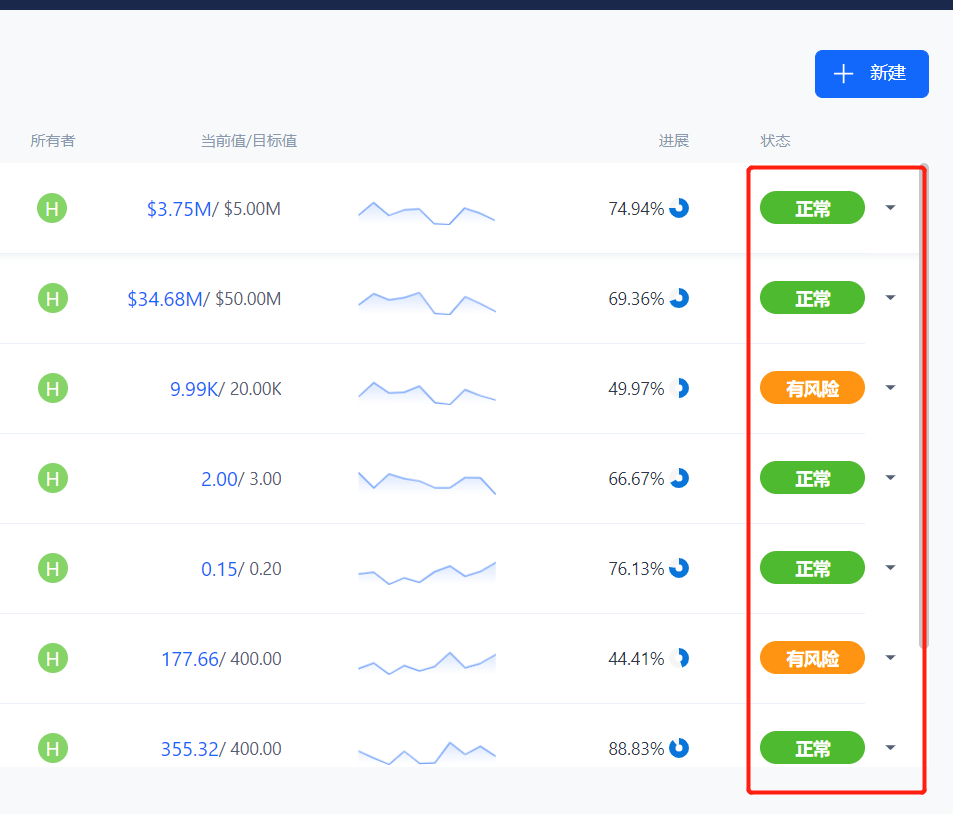Open status dropdown arrow in 69.36% row
The image size is (953, 814).
(x=890, y=298)
